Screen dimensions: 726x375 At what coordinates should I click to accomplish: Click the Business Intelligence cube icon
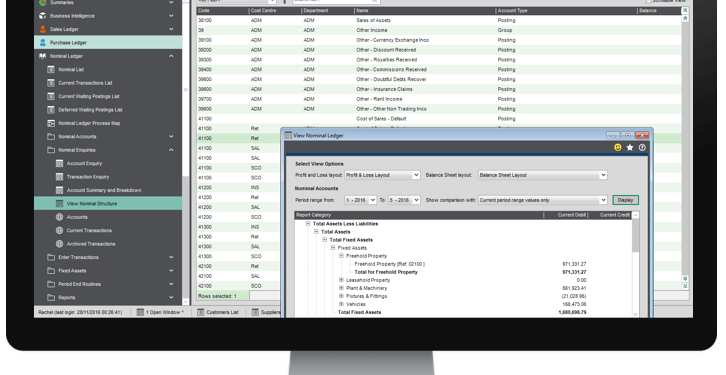43,16
